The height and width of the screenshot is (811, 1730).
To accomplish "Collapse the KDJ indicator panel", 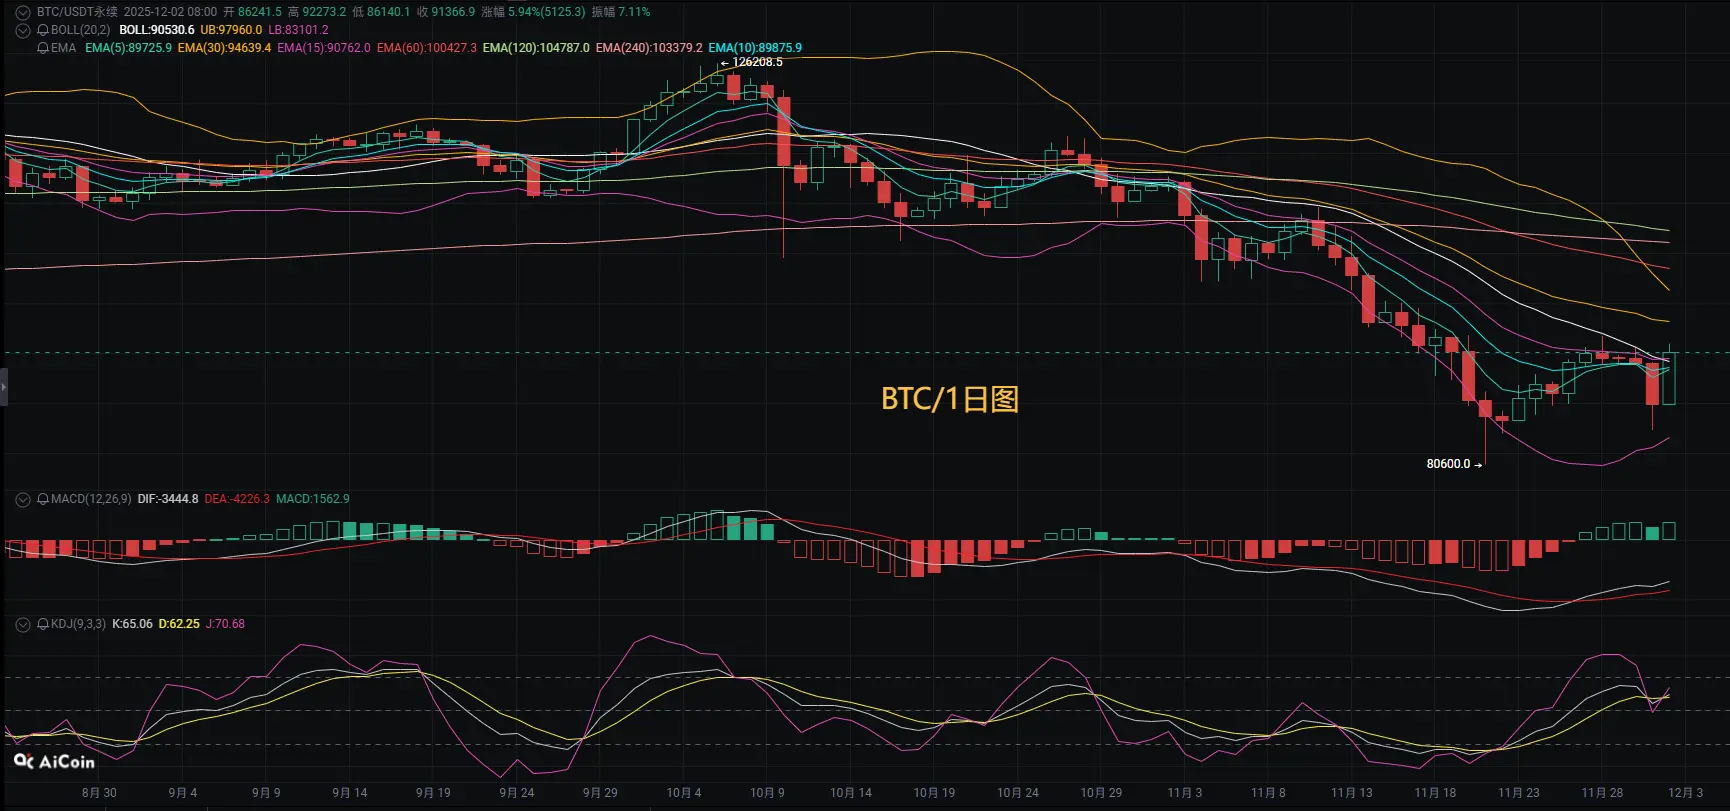I will [x=23, y=624].
